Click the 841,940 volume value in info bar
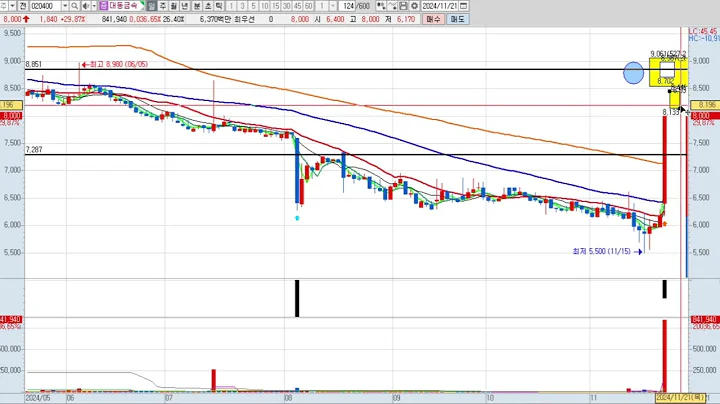Image resolution: width=720 pixels, height=404 pixels. coord(114,19)
